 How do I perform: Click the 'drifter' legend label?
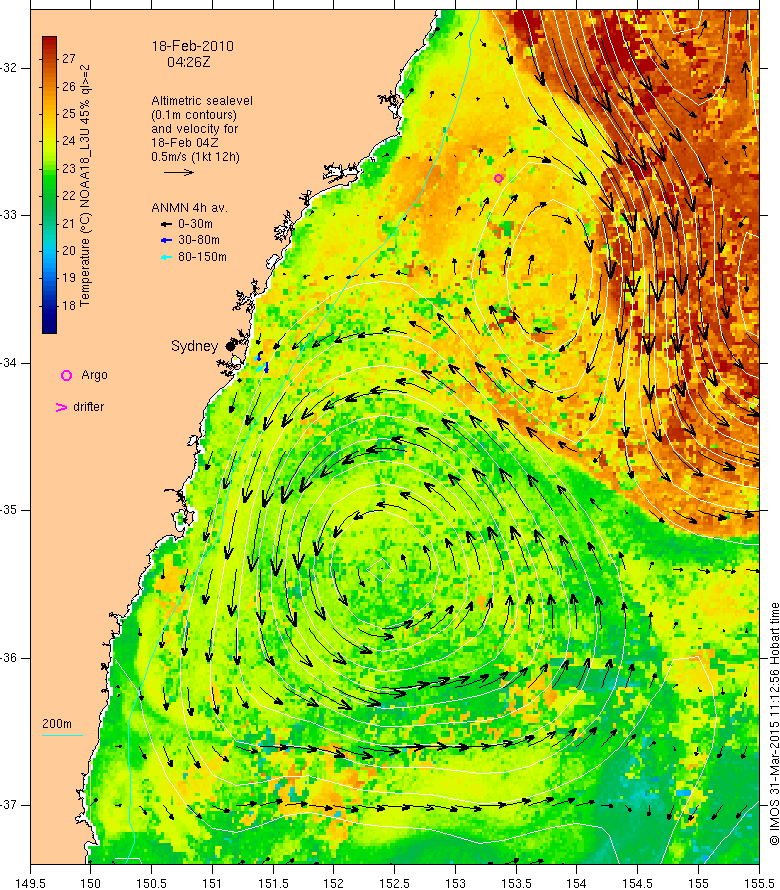(x=89, y=407)
